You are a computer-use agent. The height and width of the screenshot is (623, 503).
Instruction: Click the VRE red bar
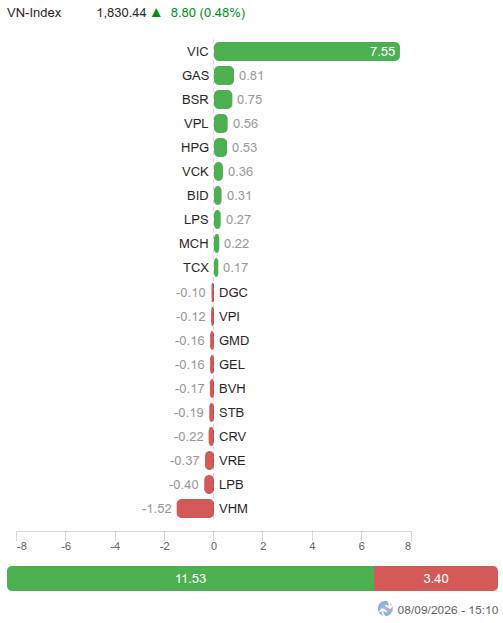click(x=209, y=460)
